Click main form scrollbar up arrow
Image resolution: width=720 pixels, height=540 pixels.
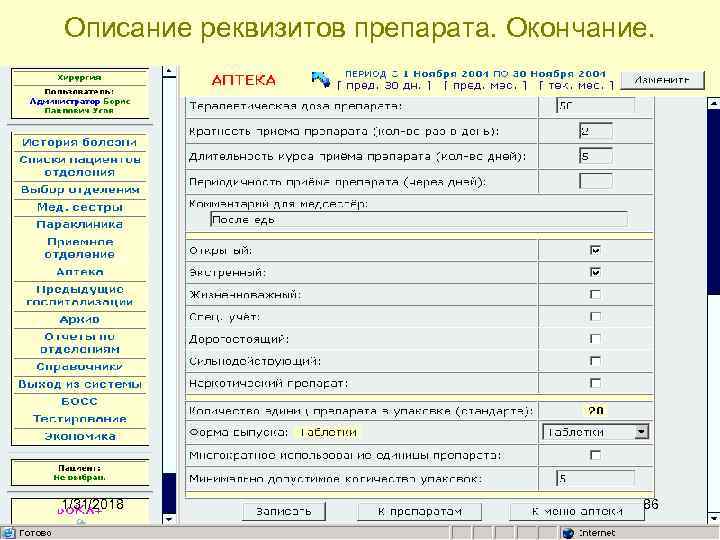(x=713, y=104)
